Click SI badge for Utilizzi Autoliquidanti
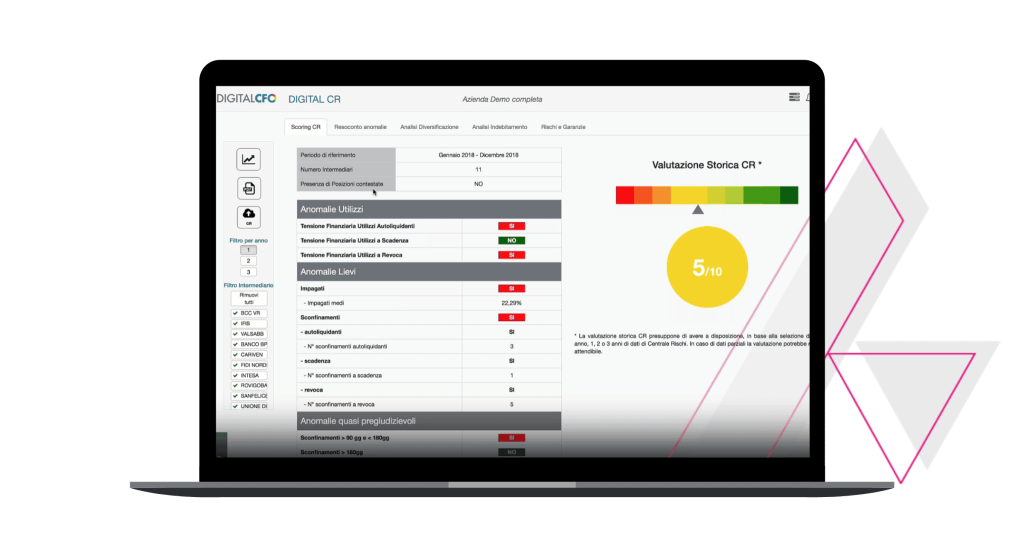Viewport: 1024px width, 538px height. 511,226
